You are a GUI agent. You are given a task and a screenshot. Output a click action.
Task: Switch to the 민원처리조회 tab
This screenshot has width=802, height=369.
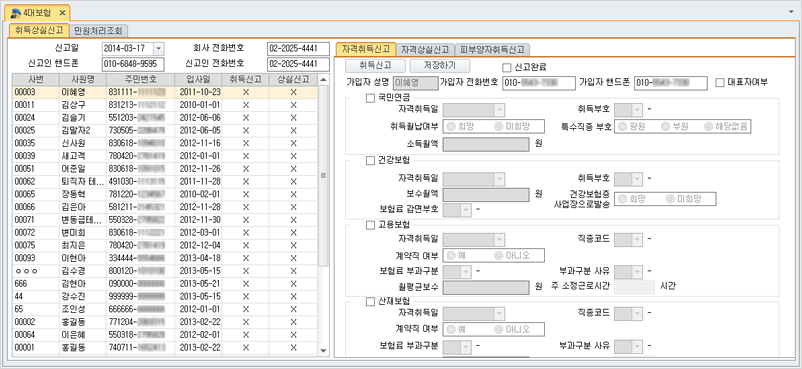[98, 30]
